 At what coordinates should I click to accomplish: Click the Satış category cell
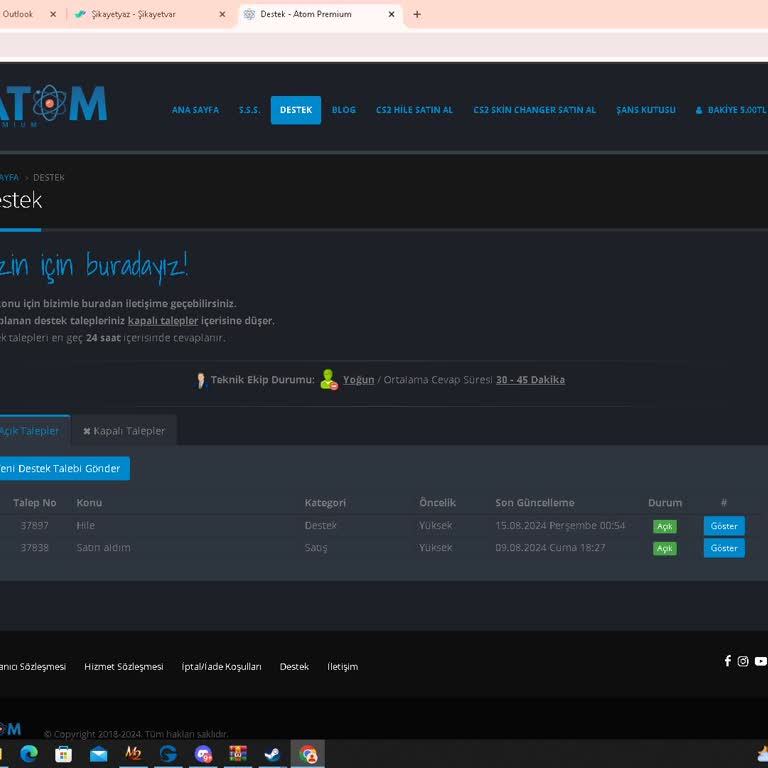(x=315, y=548)
